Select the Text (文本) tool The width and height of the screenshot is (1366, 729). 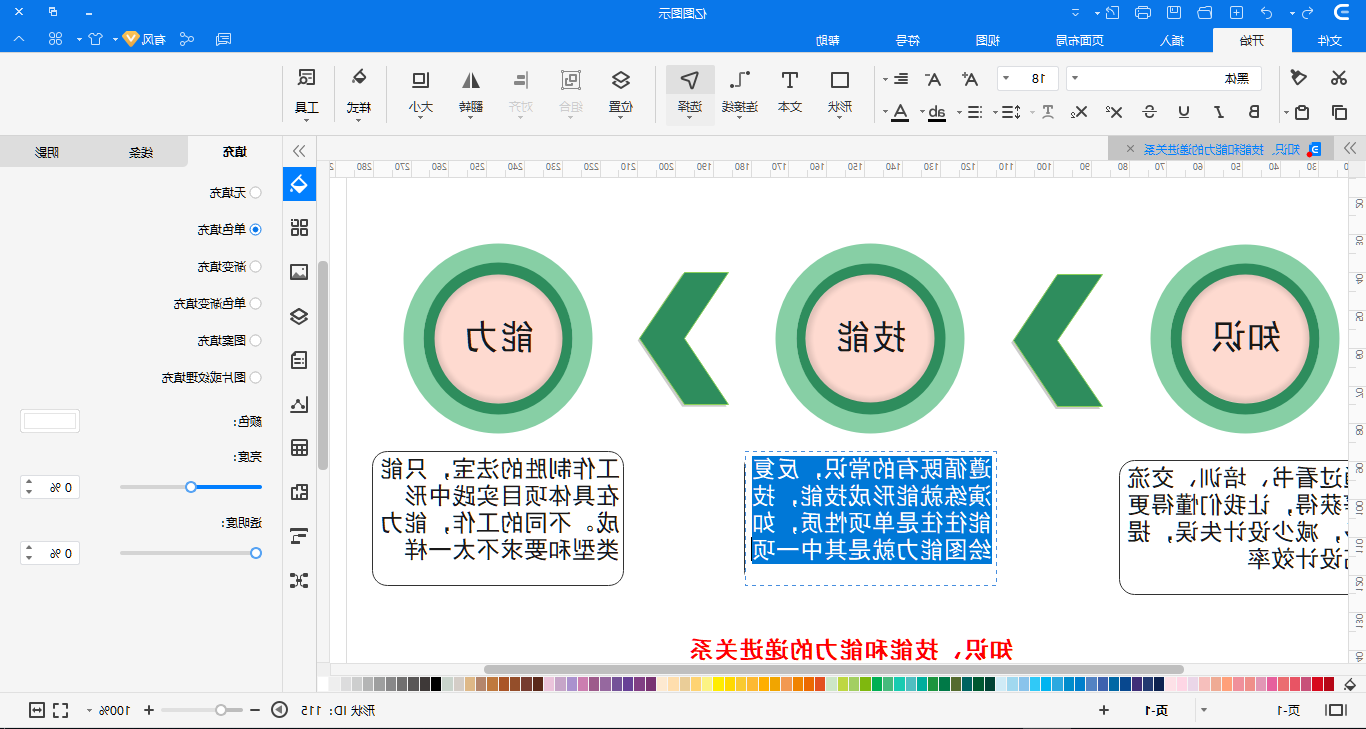coord(790,91)
